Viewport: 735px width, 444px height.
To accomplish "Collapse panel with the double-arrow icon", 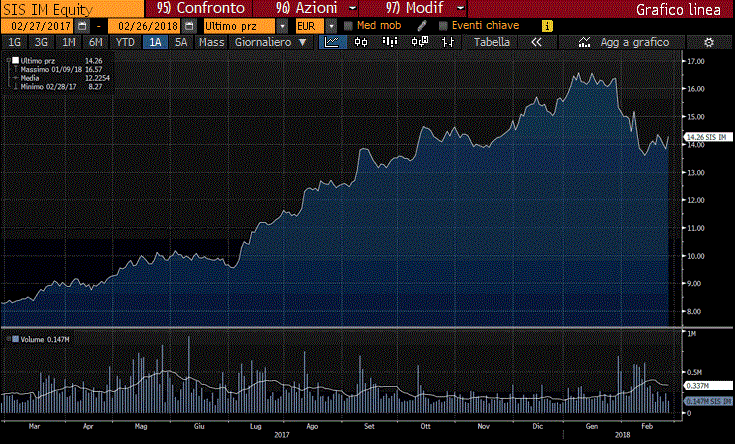I will click(x=536, y=42).
